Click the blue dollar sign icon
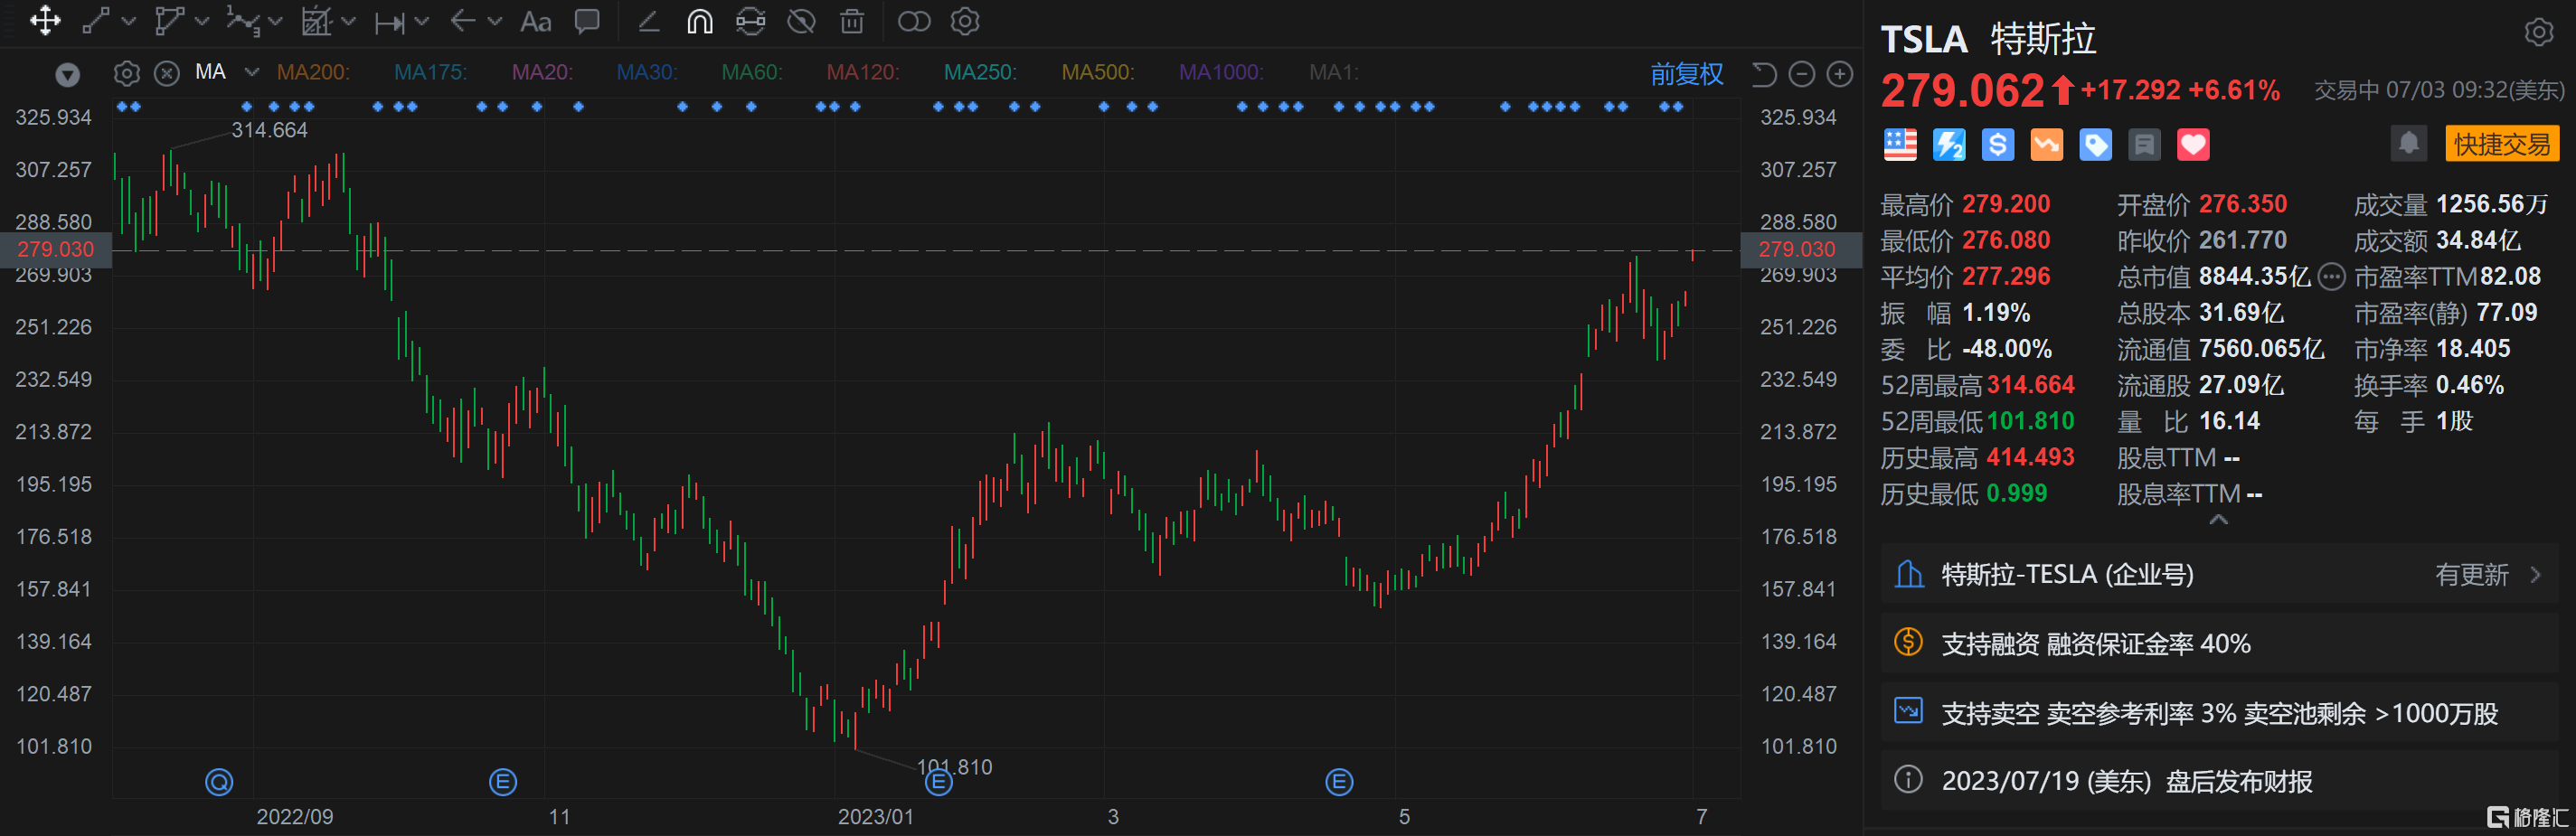Image resolution: width=2576 pixels, height=836 pixels. click(1998, 145)
